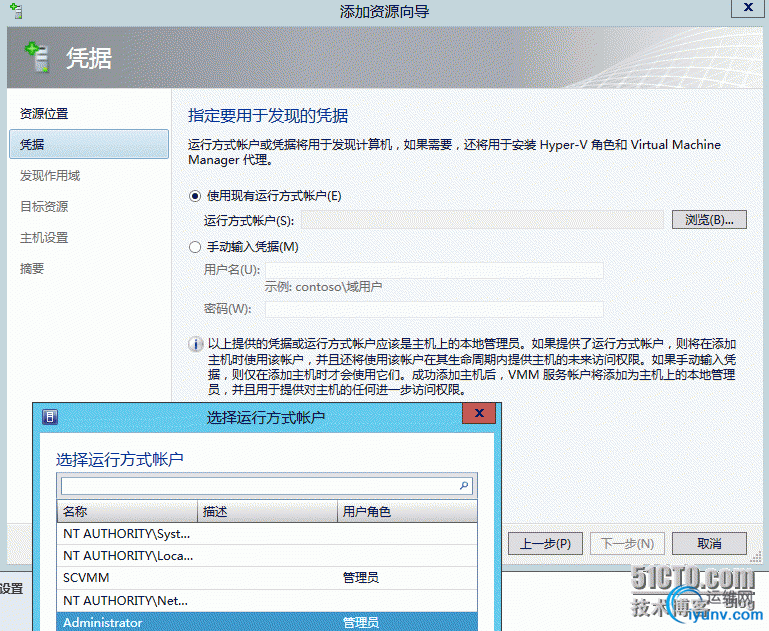769x631 pixels.
Task: Select the SCVMM account row
Action: [x=267, y=578]
